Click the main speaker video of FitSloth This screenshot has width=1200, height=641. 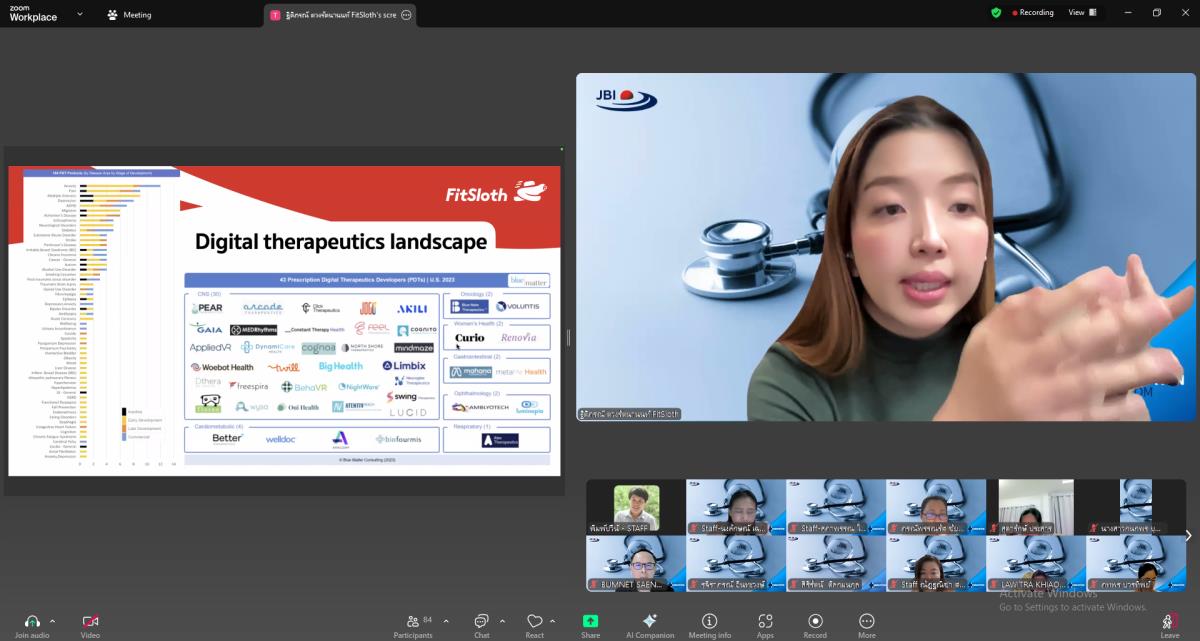click(886, 247)
